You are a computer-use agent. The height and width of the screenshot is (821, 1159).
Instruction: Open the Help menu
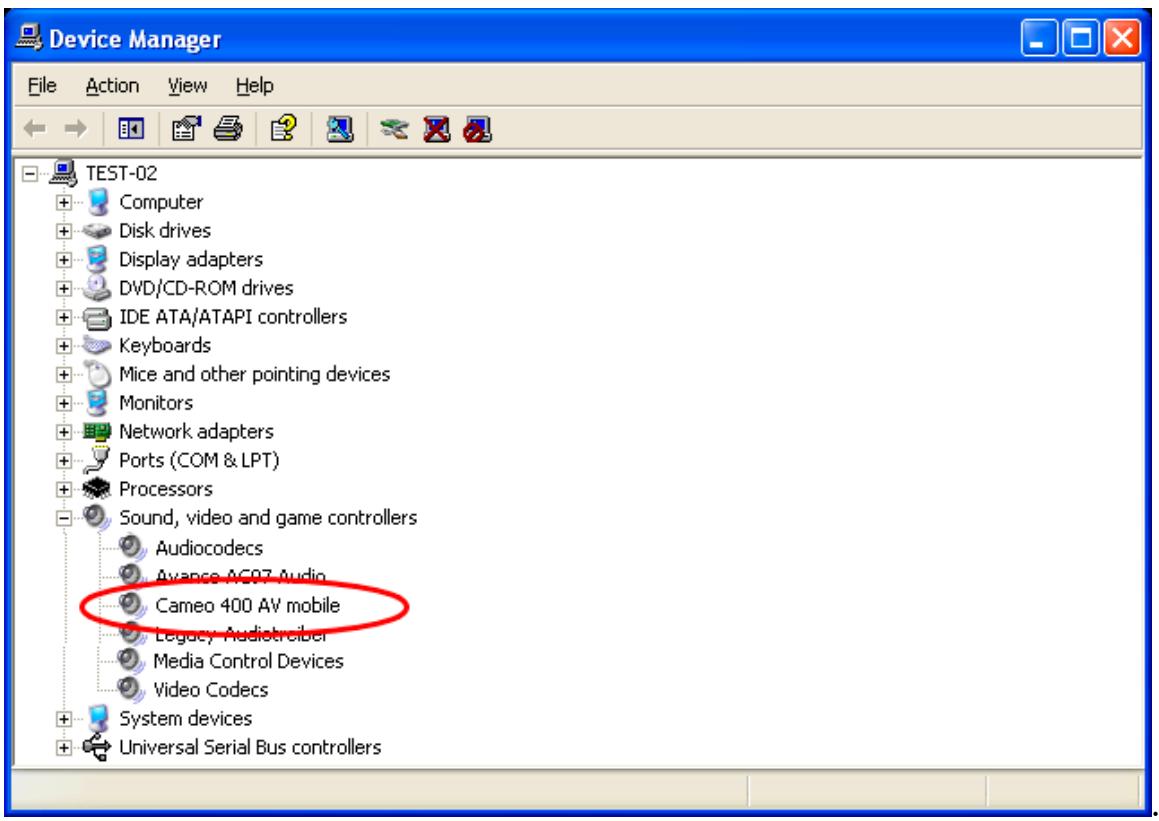click(255, 86)
